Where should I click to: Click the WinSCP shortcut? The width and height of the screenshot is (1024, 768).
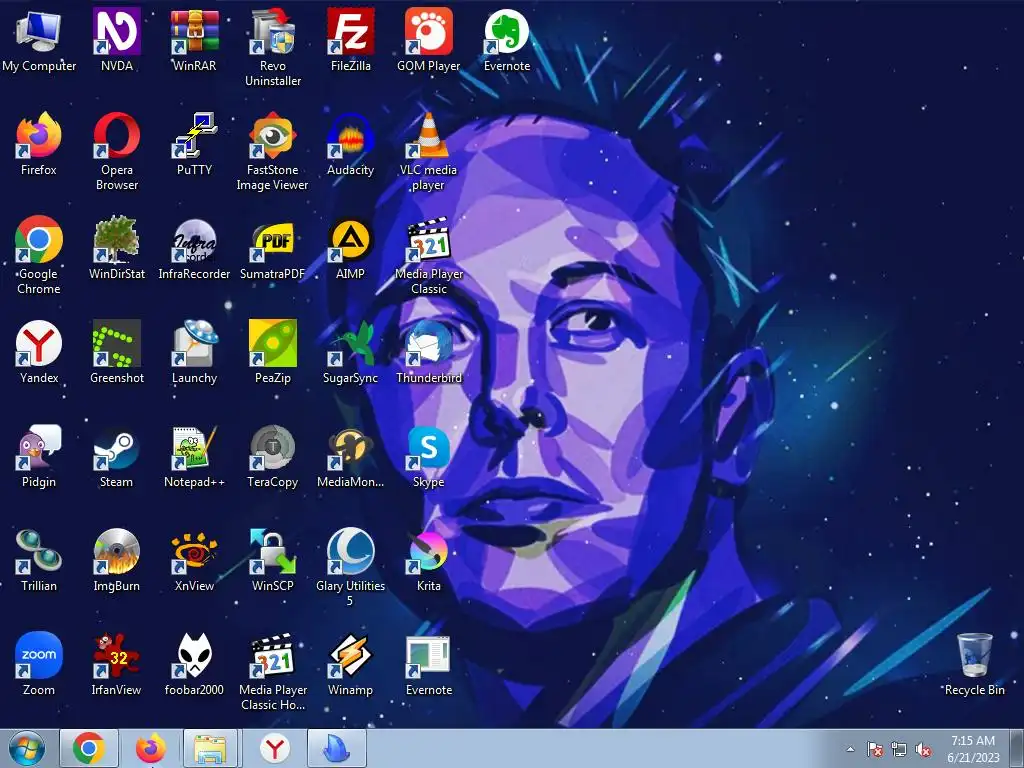tap(272, 551)
